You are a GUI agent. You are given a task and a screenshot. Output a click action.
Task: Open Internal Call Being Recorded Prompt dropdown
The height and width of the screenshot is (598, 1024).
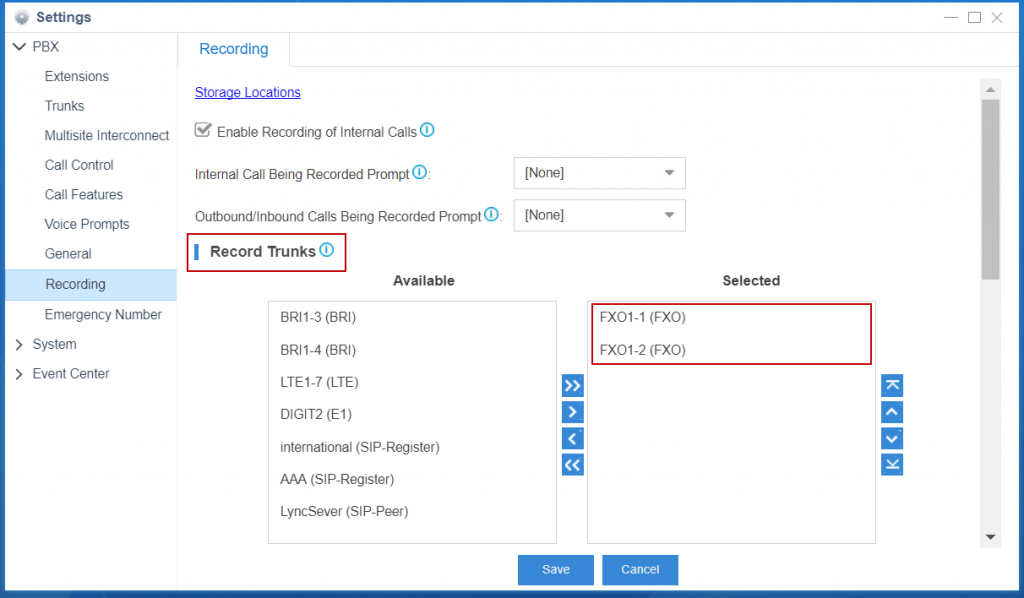click(599, 173)
